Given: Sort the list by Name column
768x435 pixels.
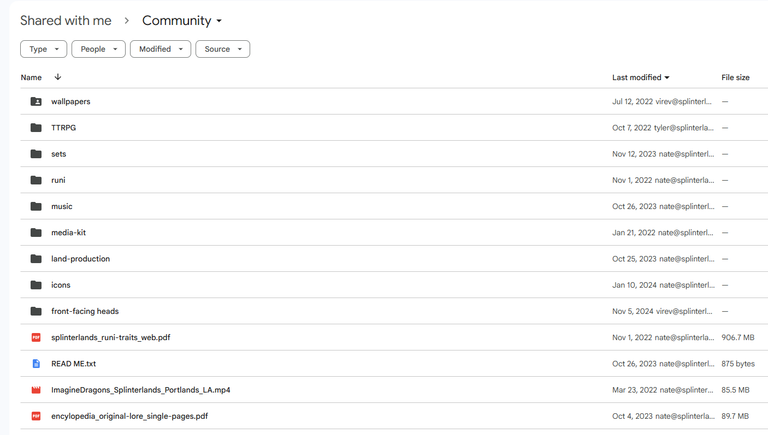Looking at the screenshot, I should (x=31, y=77).
